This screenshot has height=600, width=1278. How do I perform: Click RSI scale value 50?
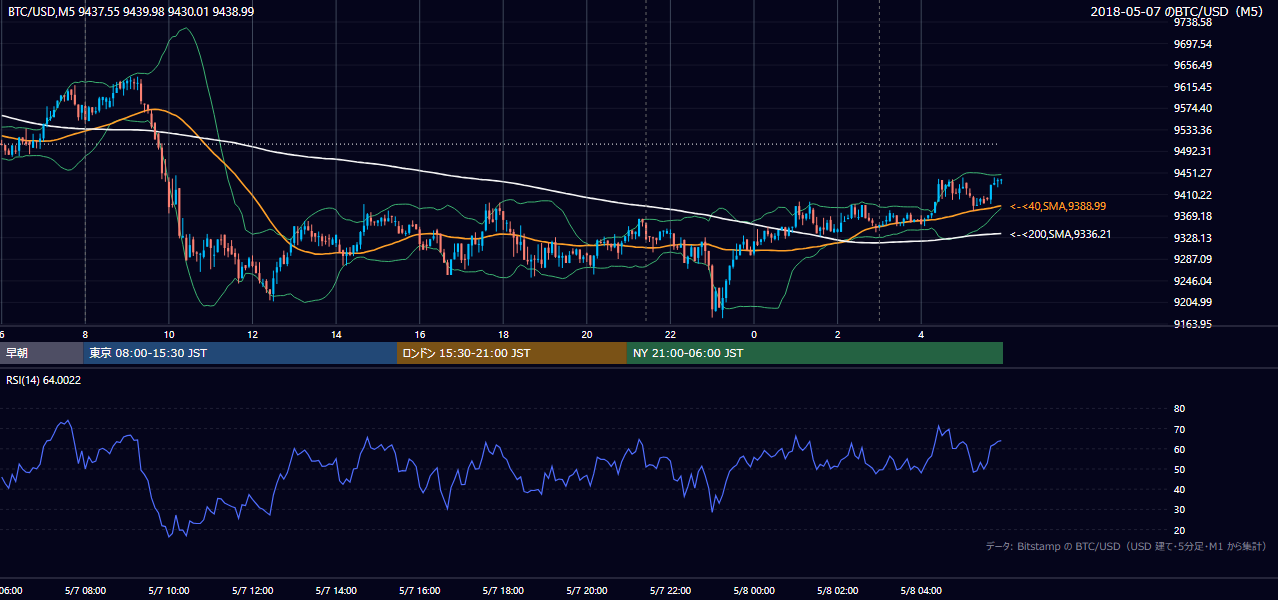(1179, 469)
